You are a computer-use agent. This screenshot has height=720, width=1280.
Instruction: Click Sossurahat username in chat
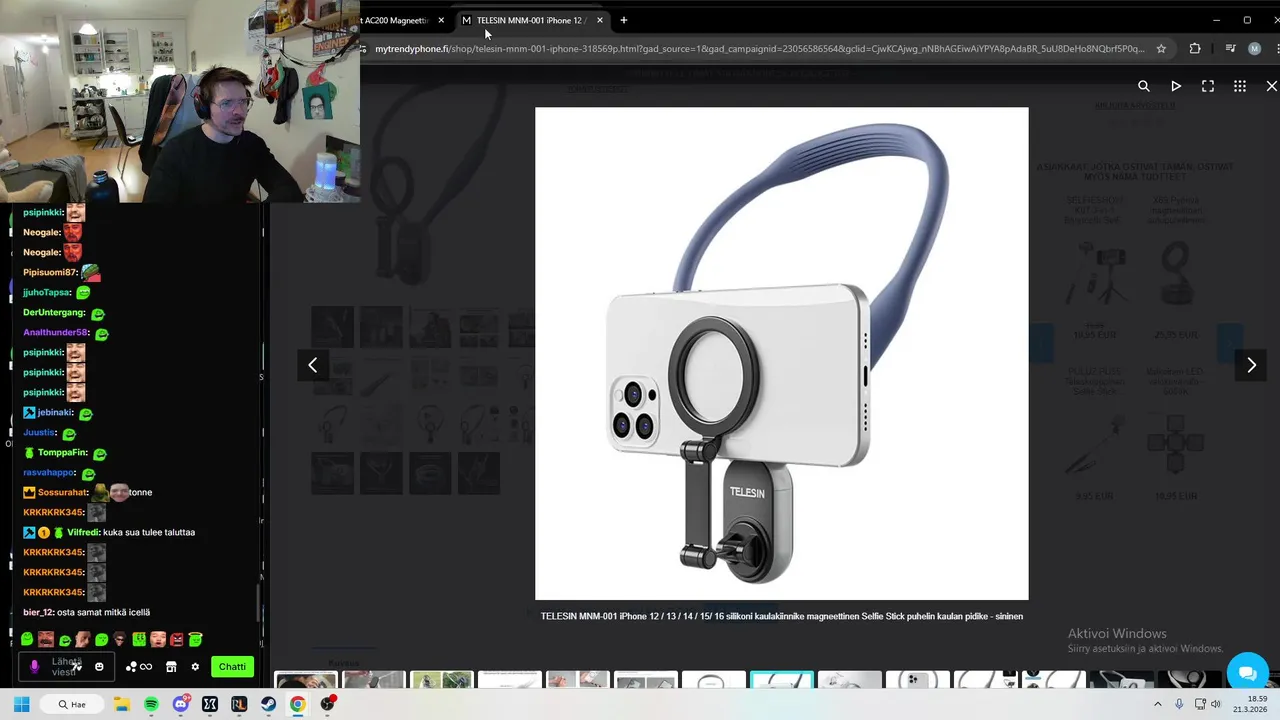[x=63, y=492]
